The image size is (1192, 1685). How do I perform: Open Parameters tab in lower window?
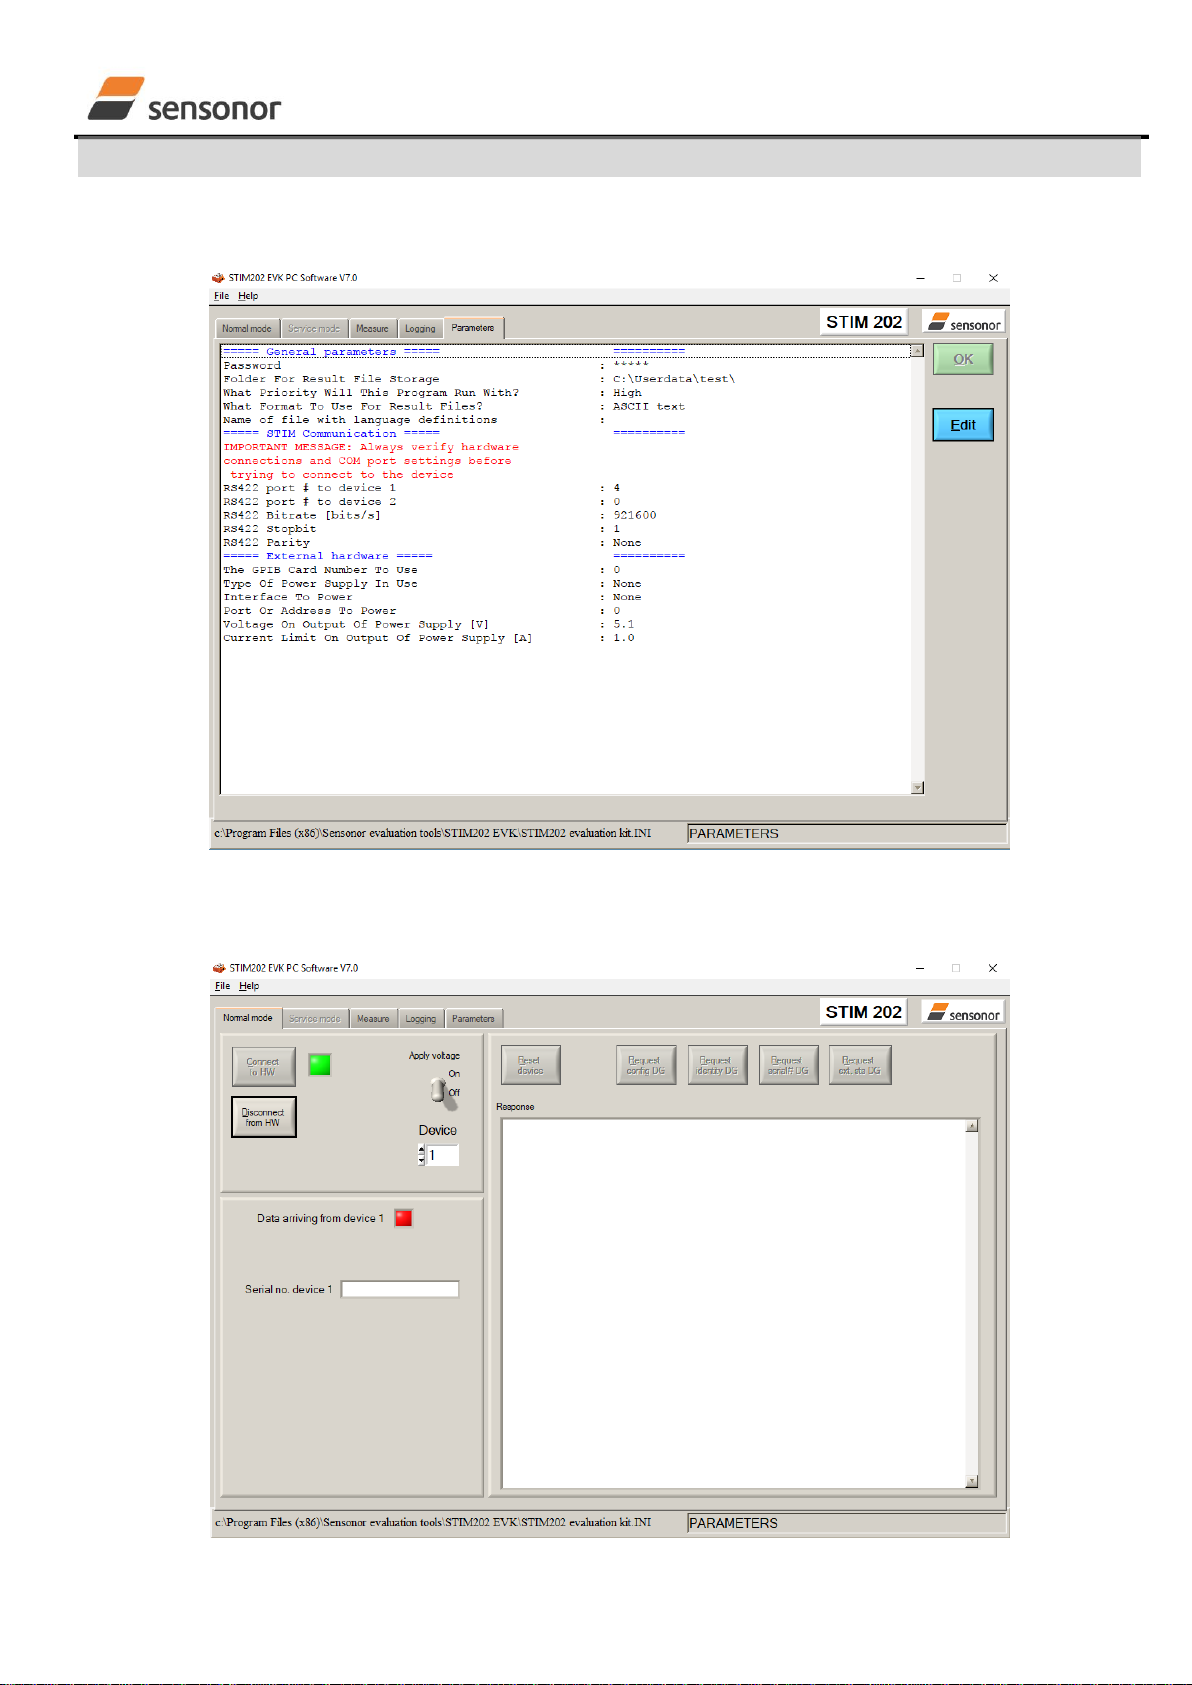coord(473,1019)
